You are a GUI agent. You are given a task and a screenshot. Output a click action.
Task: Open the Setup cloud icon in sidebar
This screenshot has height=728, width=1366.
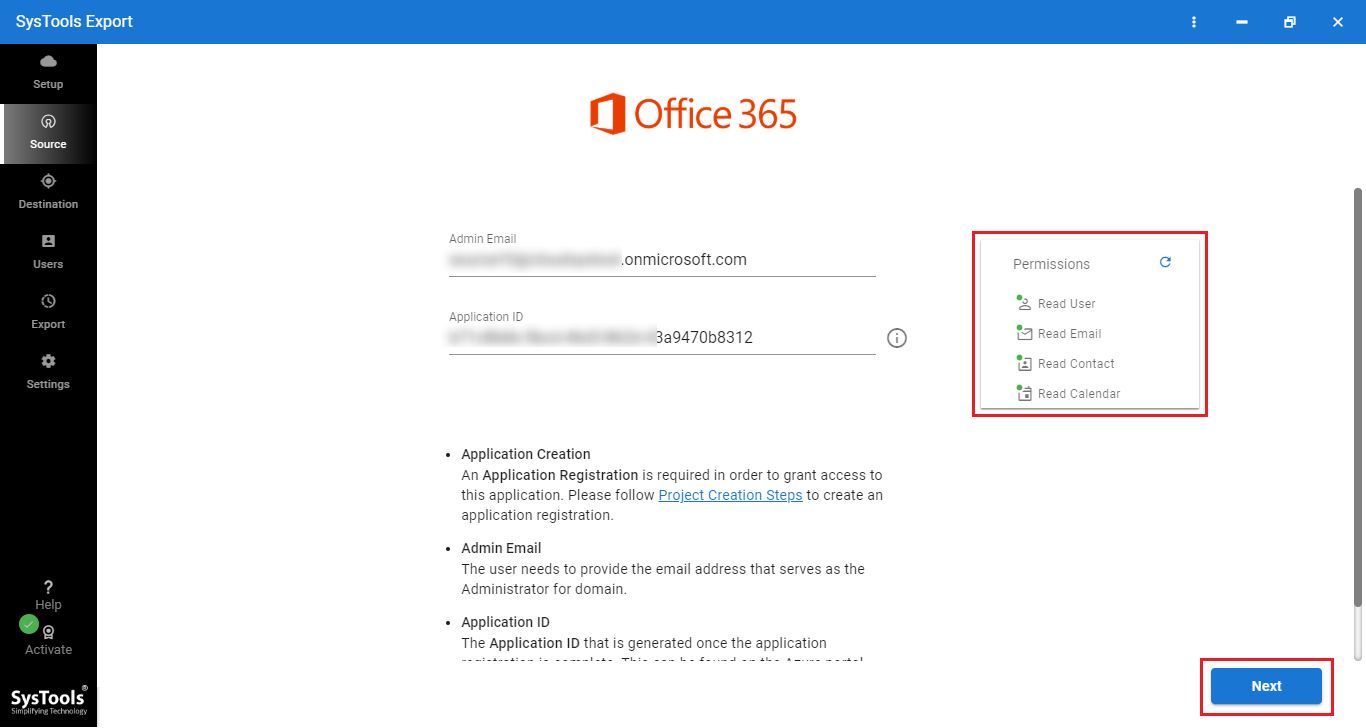pyautogui.click(x=48, y=62)
